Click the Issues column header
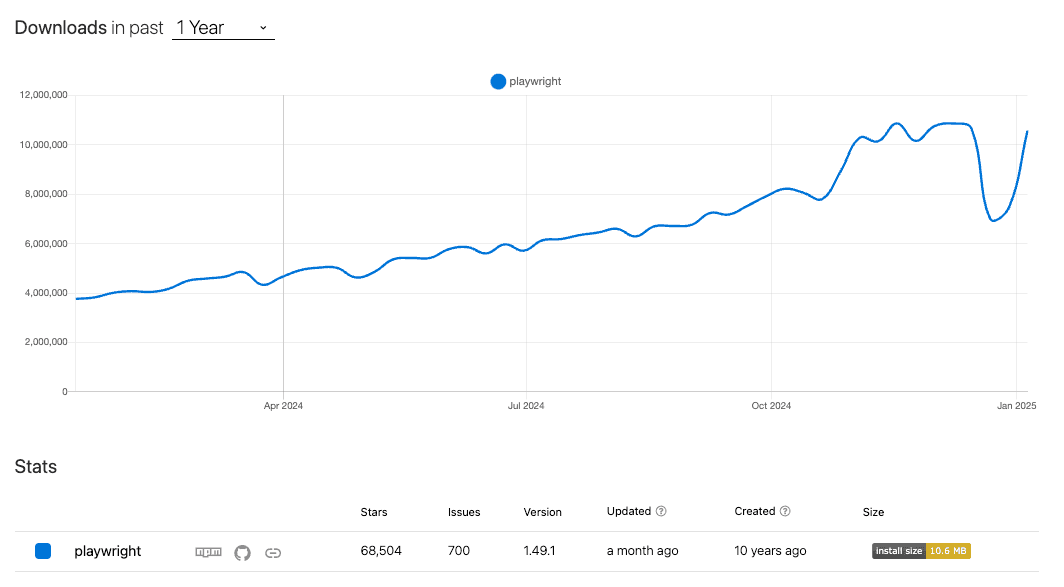The height and width of the screenshot is (587, 1064). (x=463, y=511)
